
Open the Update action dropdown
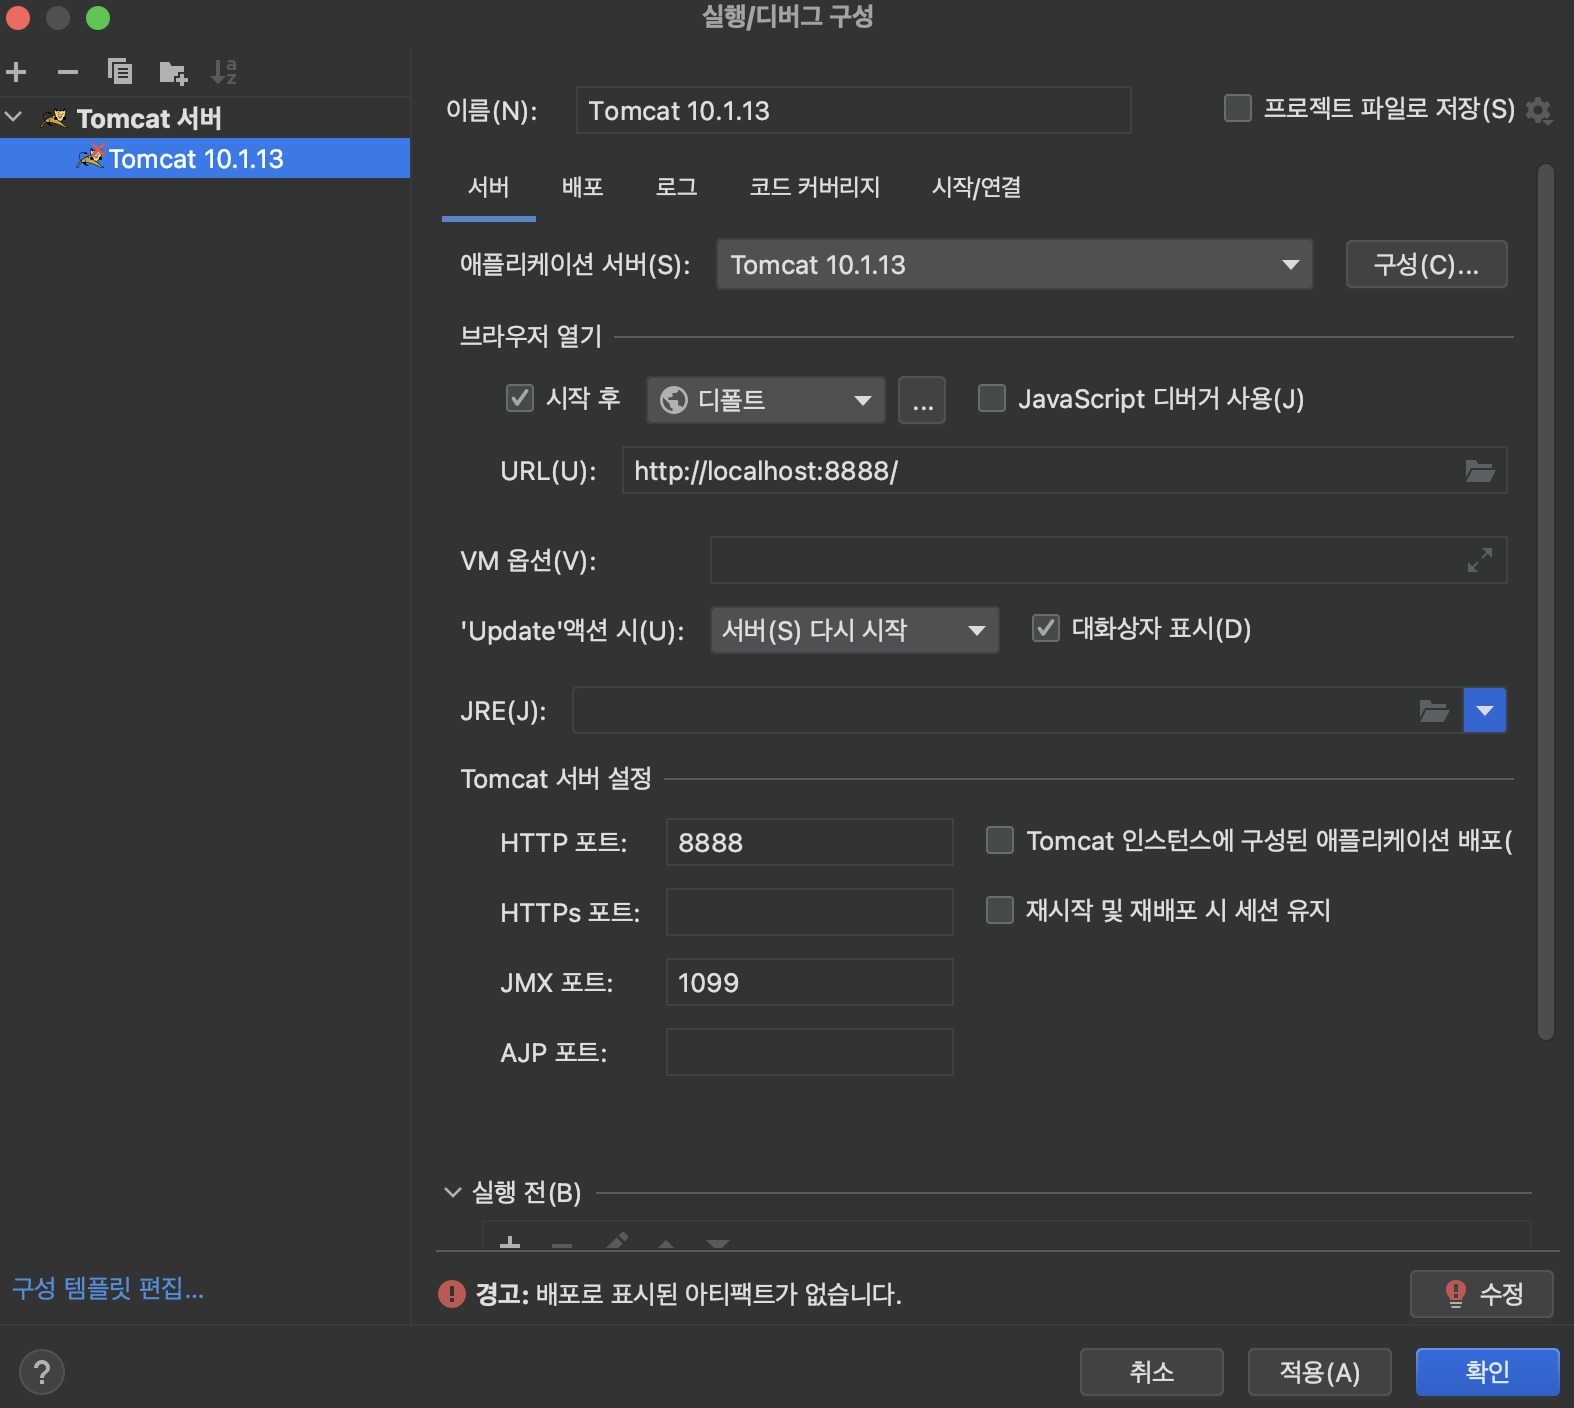[855, 630]
